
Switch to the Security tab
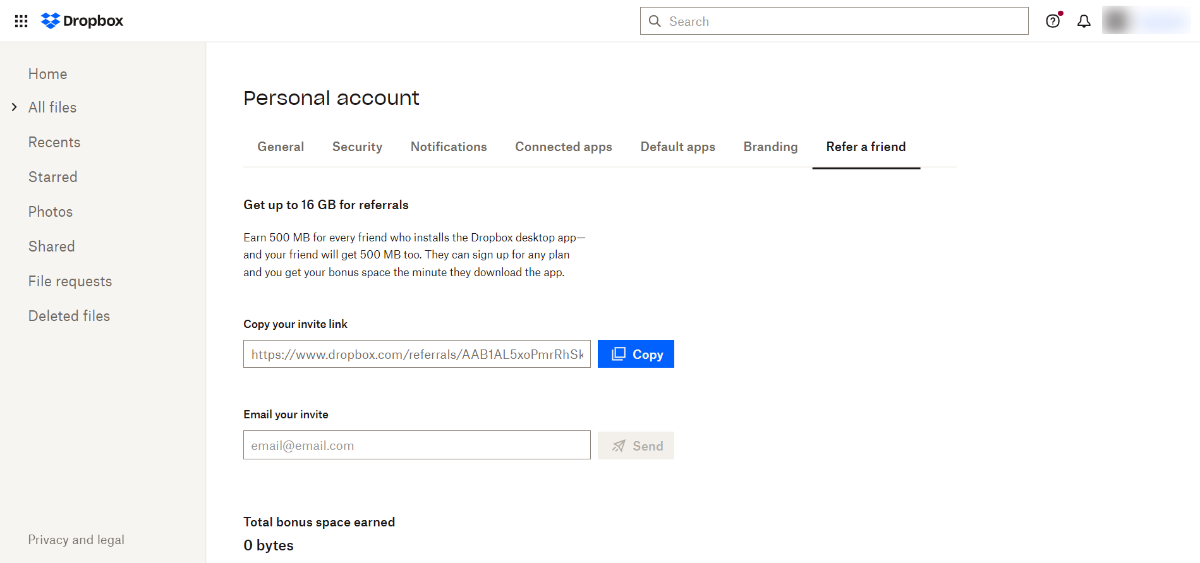(357, 147)
